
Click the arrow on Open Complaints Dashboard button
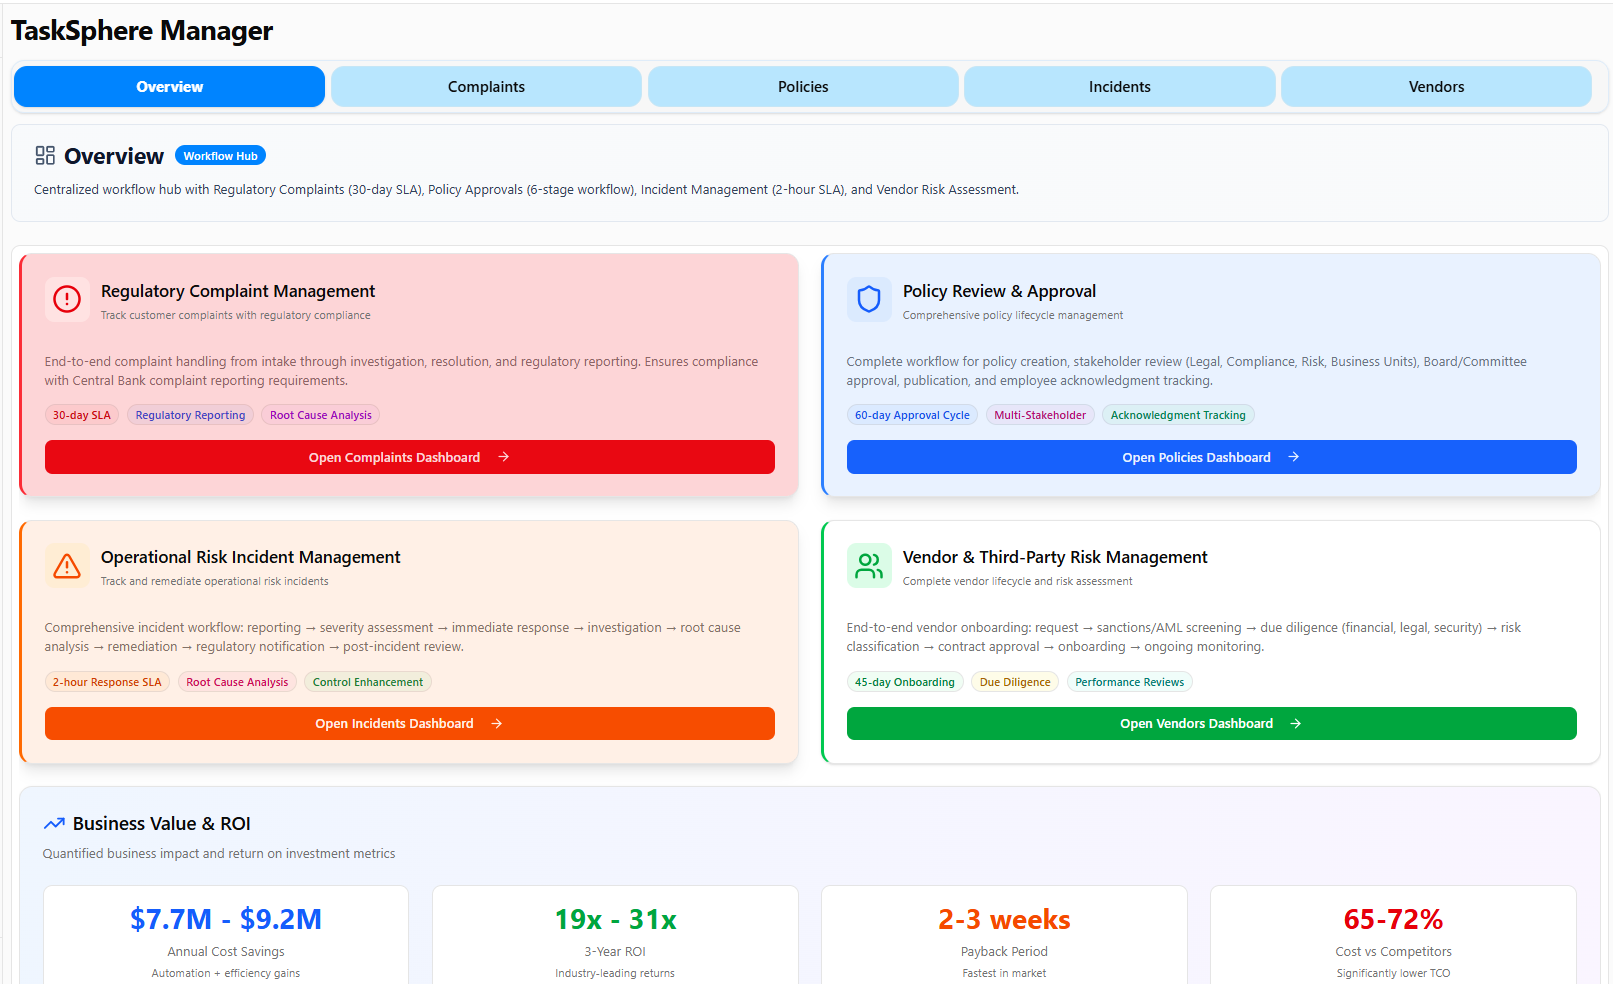pyautogui.click(x=504, y=457)
